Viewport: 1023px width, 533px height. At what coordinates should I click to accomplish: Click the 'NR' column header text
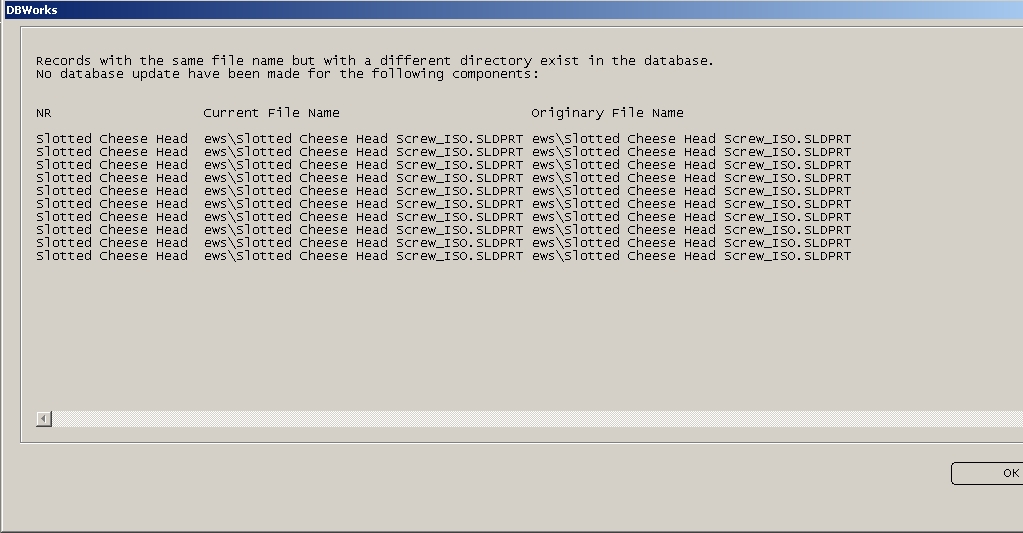[44, 113]
